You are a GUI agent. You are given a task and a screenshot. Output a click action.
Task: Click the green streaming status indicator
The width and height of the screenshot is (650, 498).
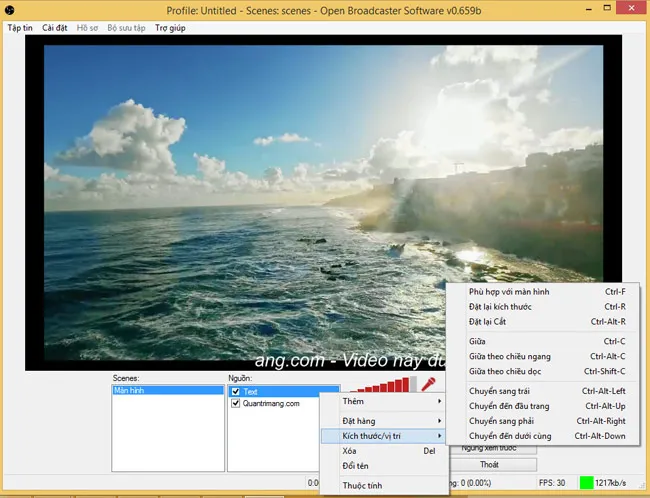[586, 482]
